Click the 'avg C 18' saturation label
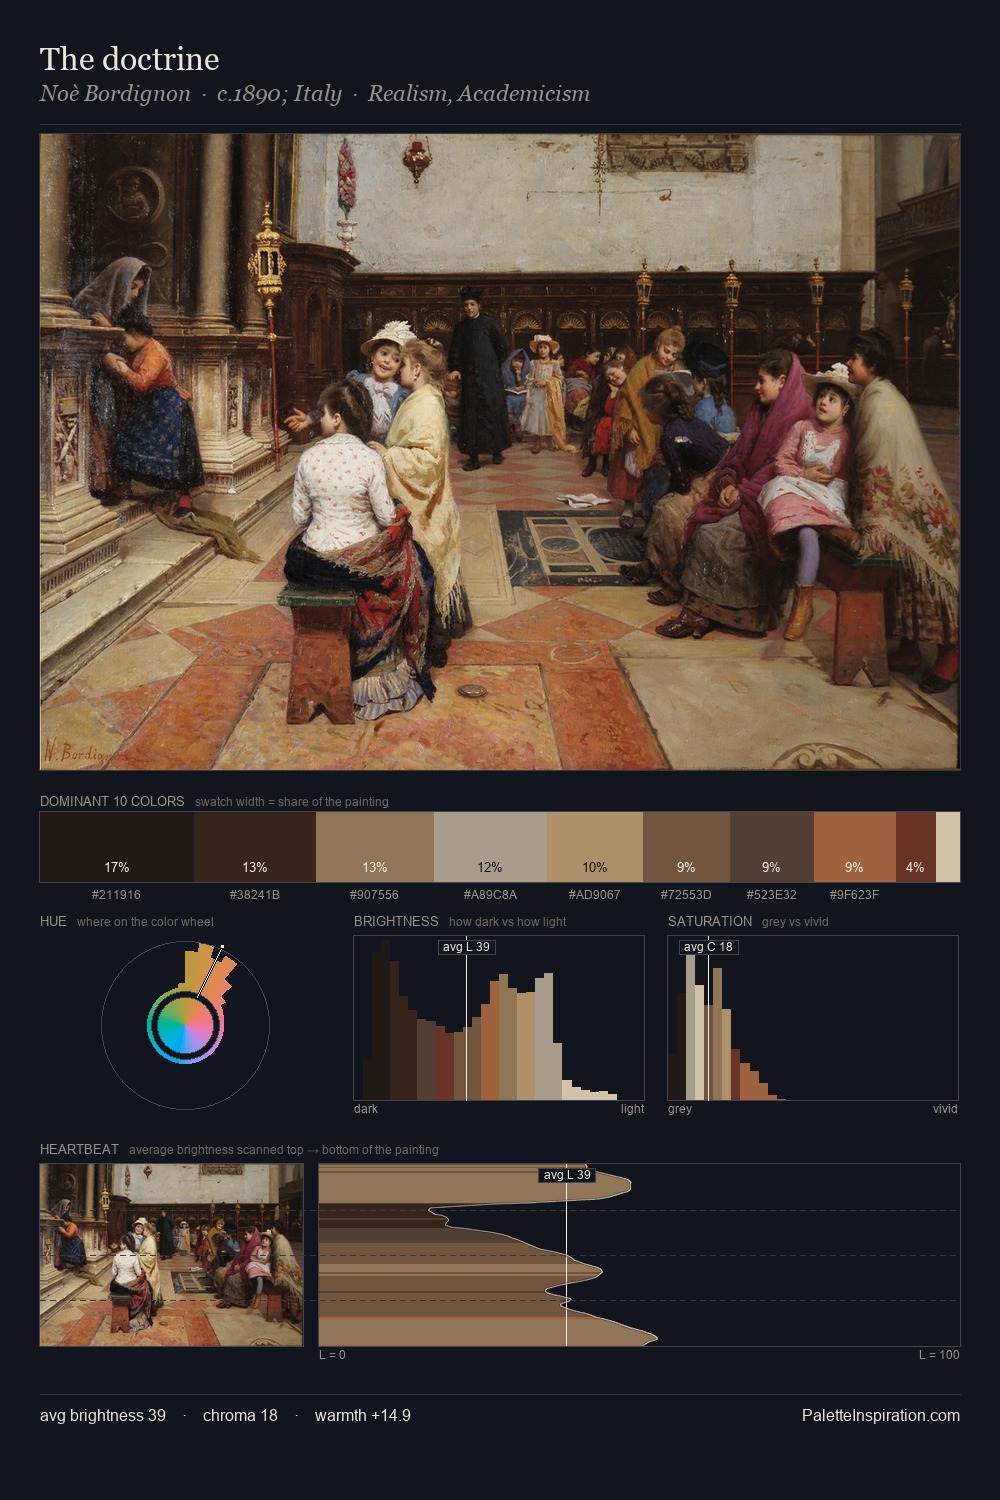 click(x=708, y=947)
